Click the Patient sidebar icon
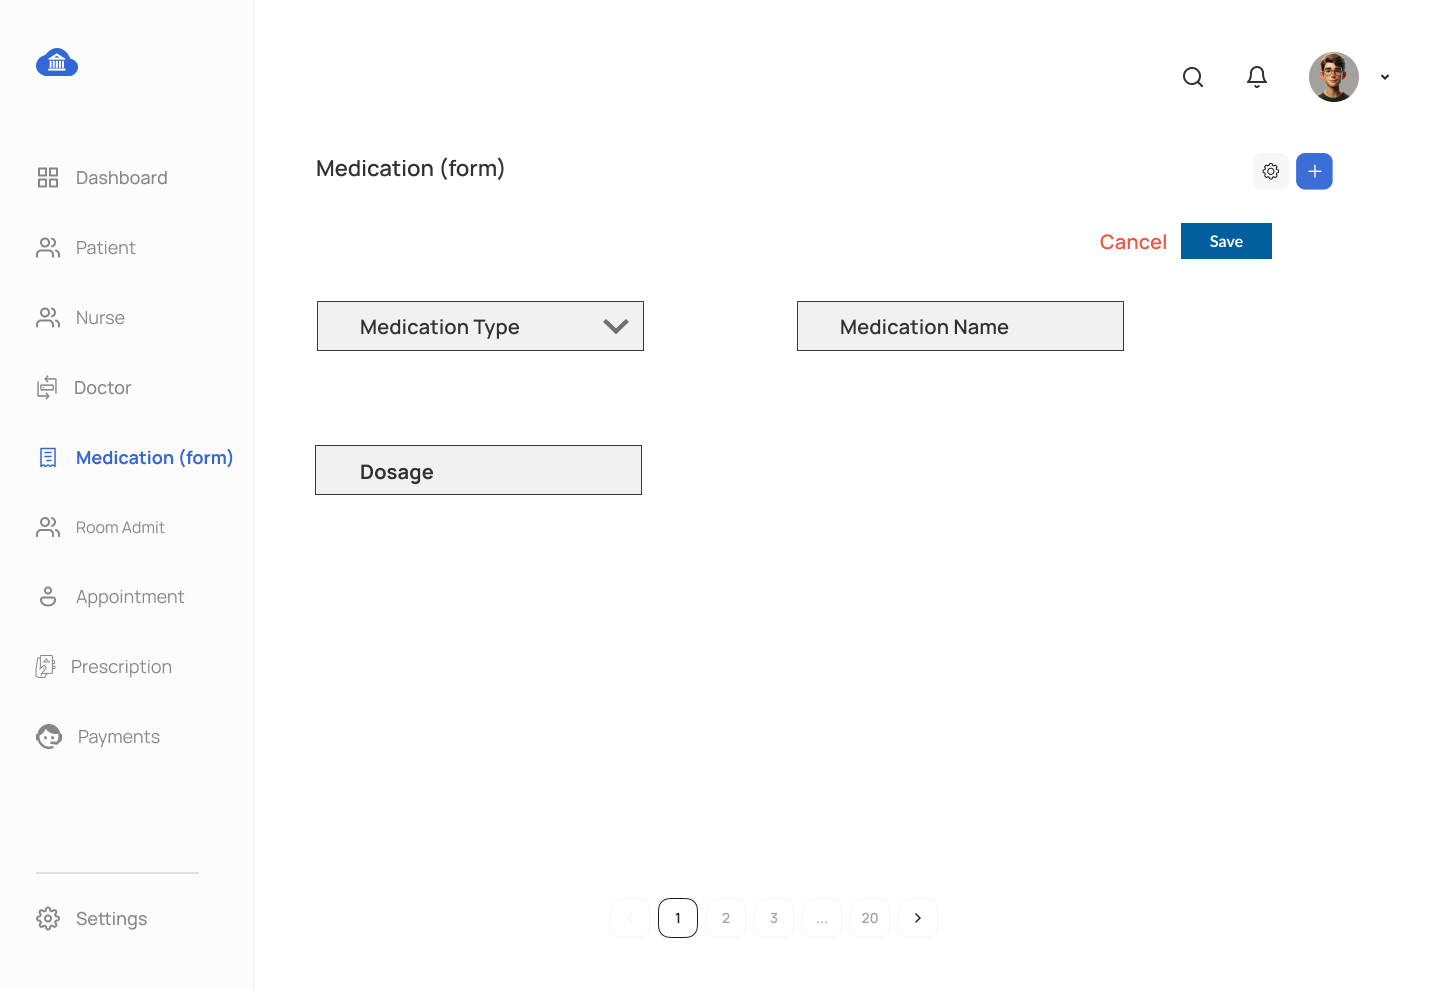The height and width of the screenshot is (990, 1440). pyautogui.click(x=48, y=248)
